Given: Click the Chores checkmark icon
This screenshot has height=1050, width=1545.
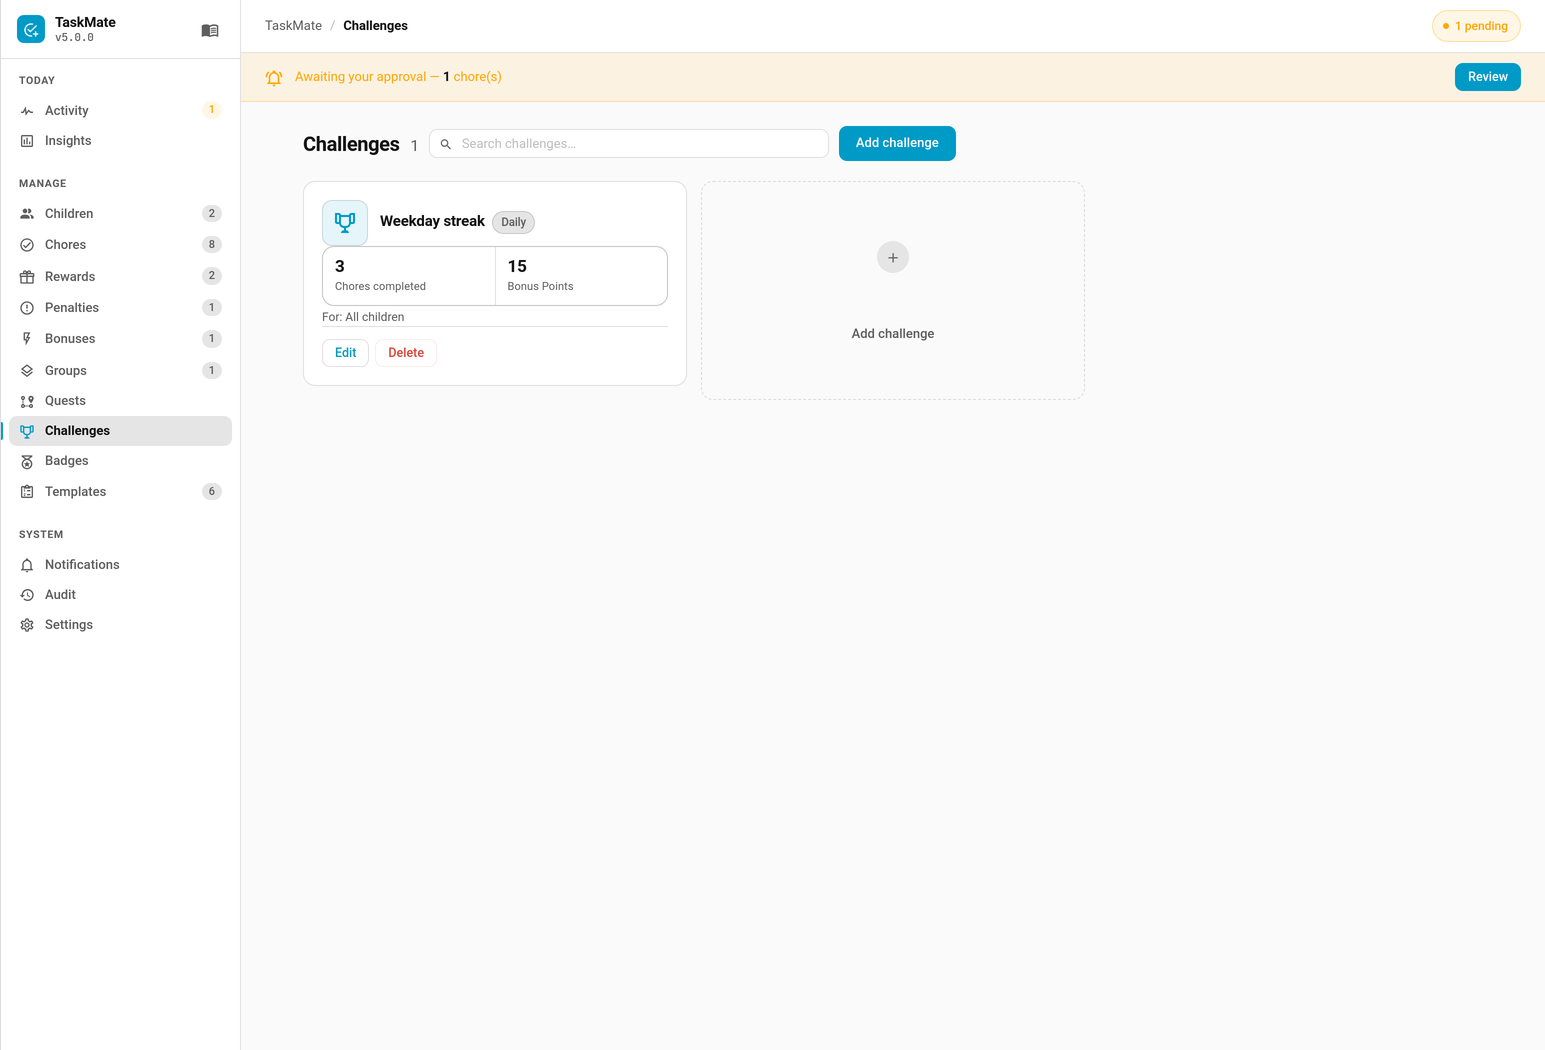Looking at the screenshot, I should [27, 245].
